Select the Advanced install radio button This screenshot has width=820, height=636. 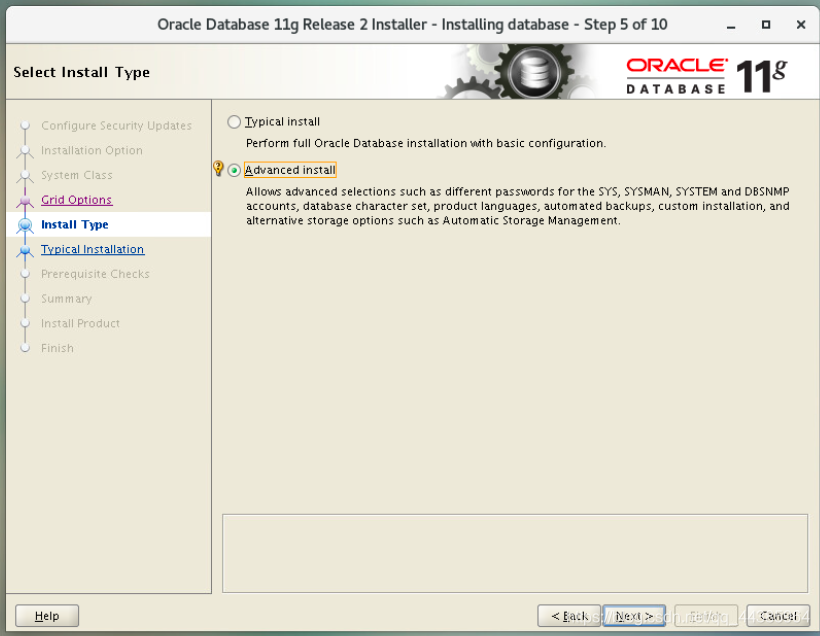coord(234,170)
